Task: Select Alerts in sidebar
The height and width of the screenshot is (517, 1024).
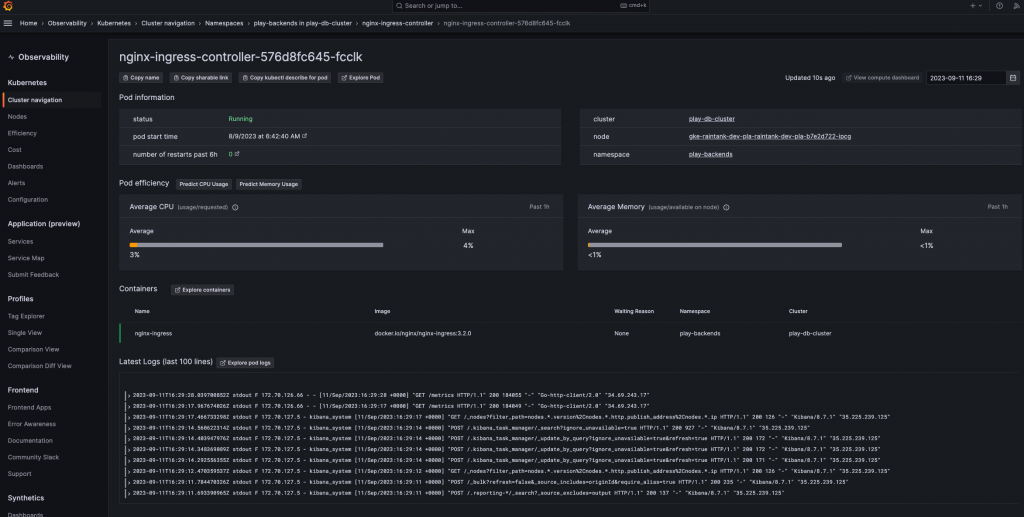Action: [x=16, y=183]
